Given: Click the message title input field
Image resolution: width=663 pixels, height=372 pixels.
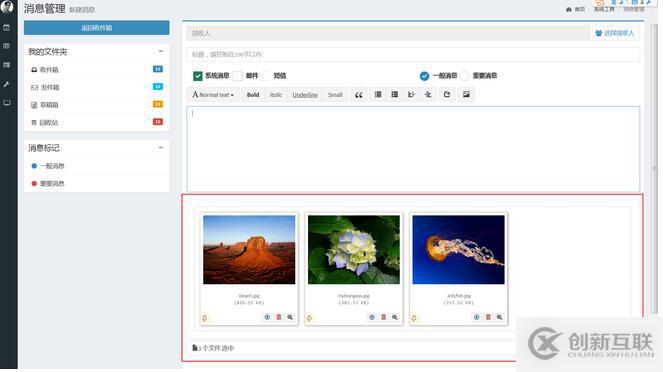Looking at the screenshot, I should point(413,54).
